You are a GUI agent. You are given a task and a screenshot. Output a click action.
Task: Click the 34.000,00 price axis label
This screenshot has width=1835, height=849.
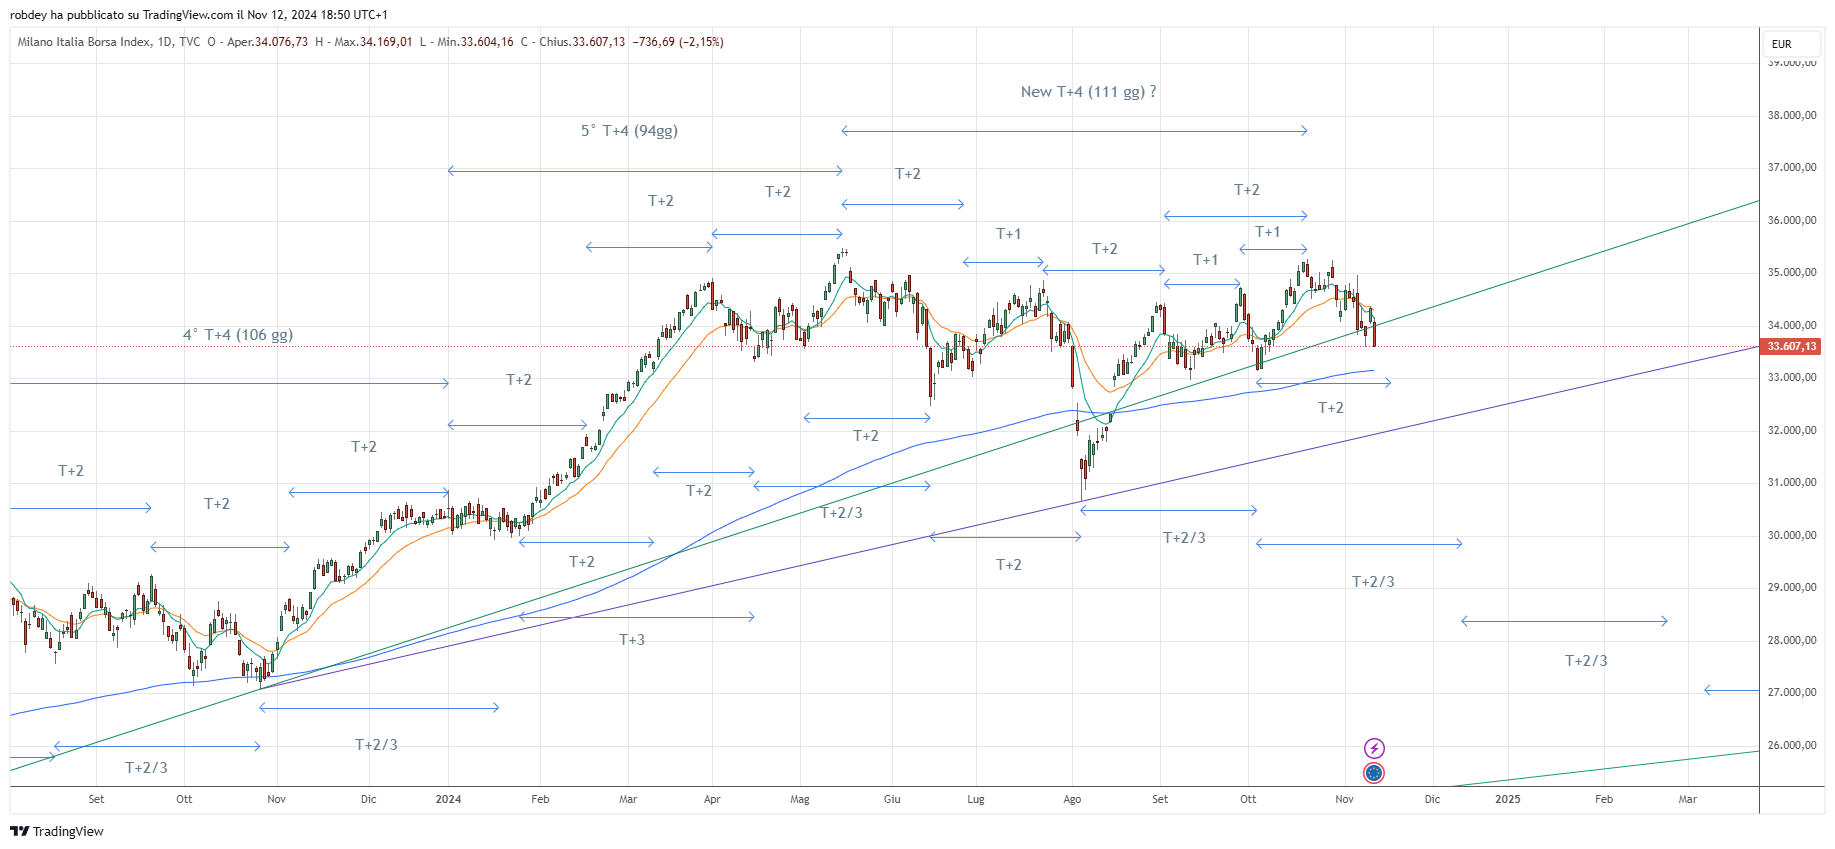pos(1792,325)
